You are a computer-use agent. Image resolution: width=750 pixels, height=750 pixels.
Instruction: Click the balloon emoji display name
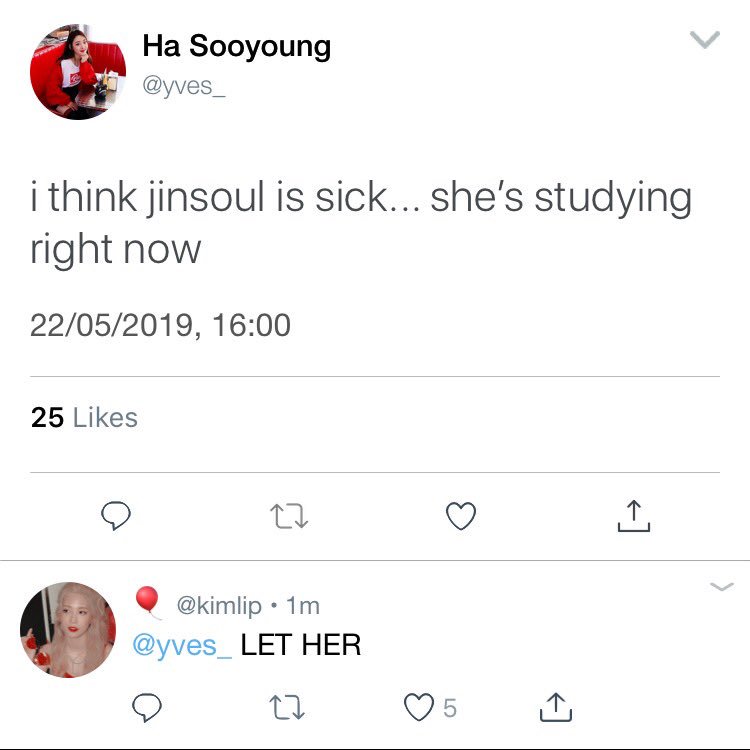click(148, 602)
